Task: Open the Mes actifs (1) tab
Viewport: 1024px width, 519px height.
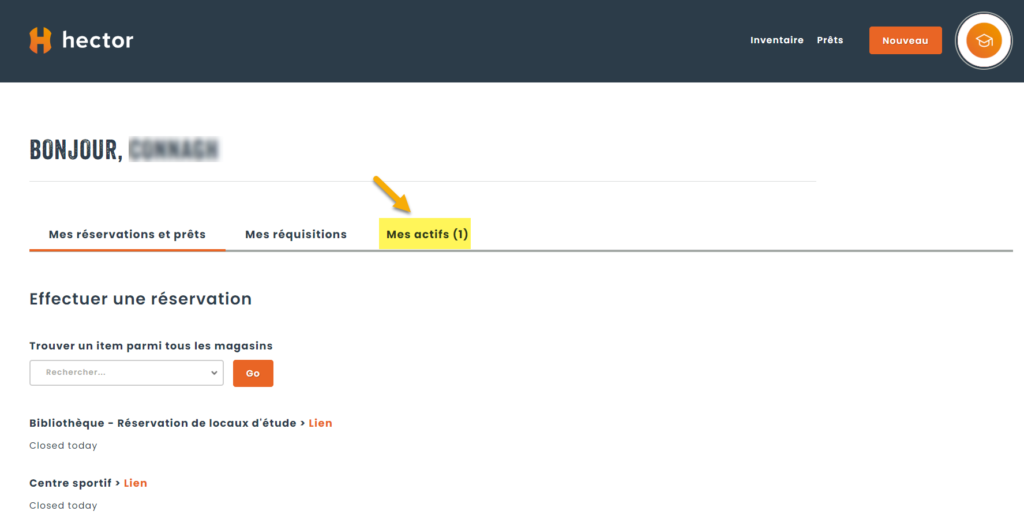Action: (427, 234)
